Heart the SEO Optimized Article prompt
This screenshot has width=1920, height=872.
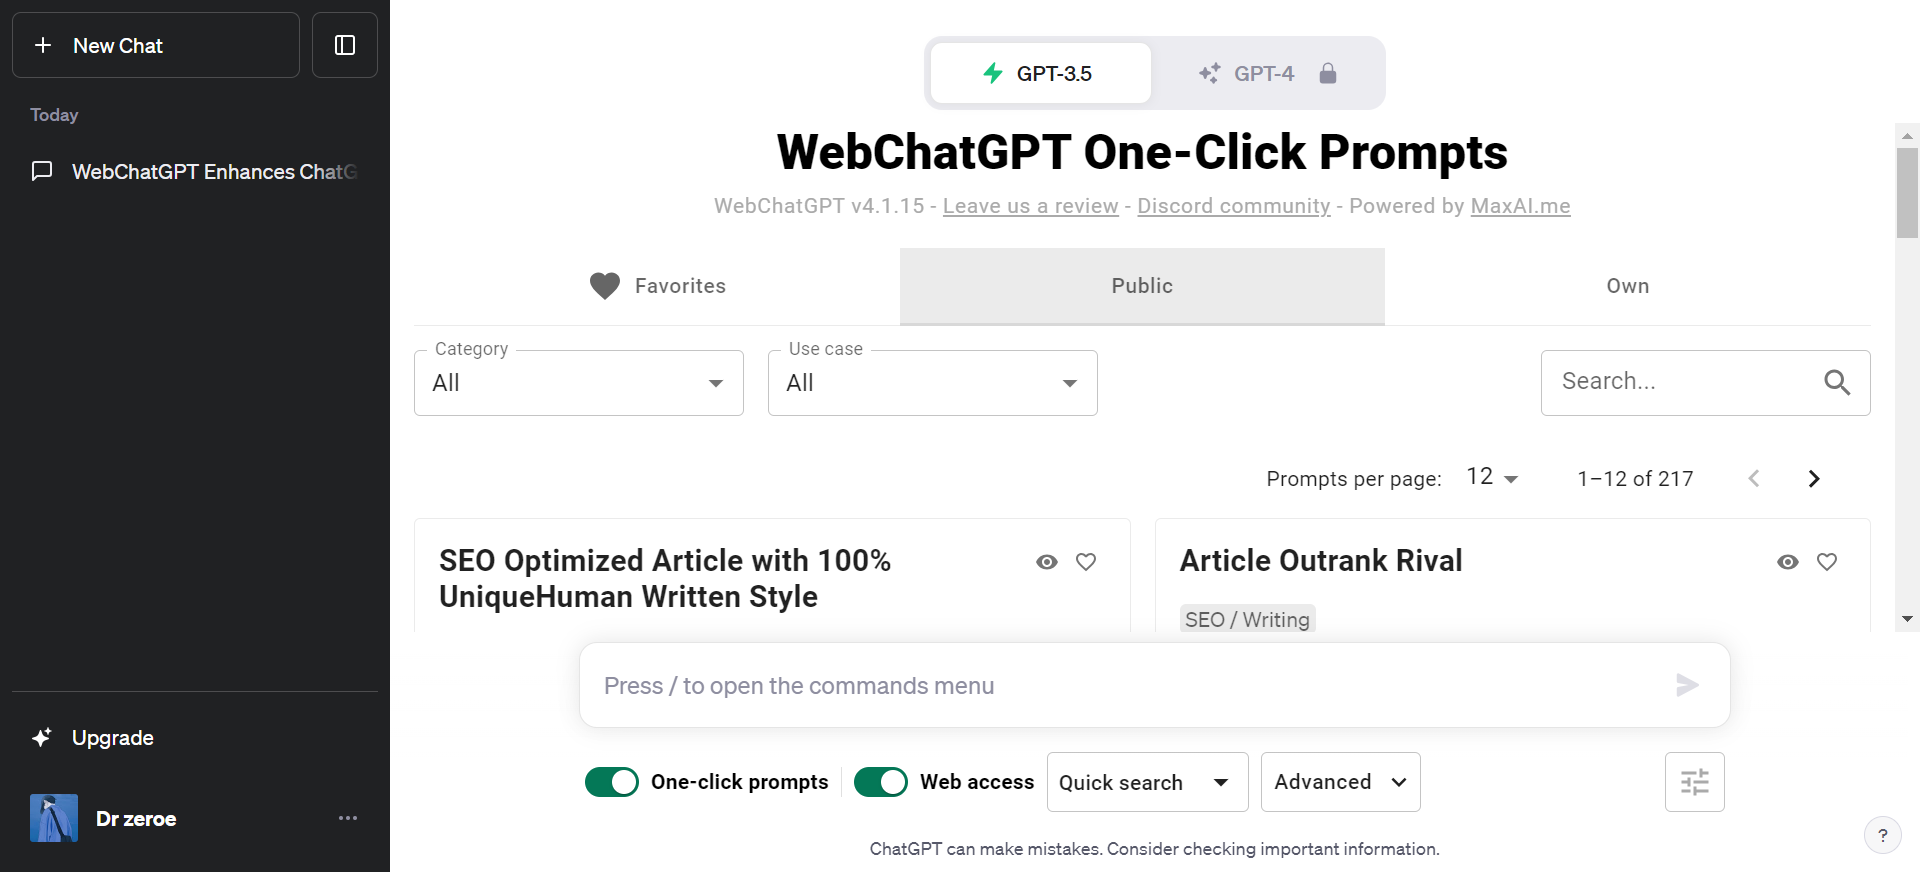1086,562
